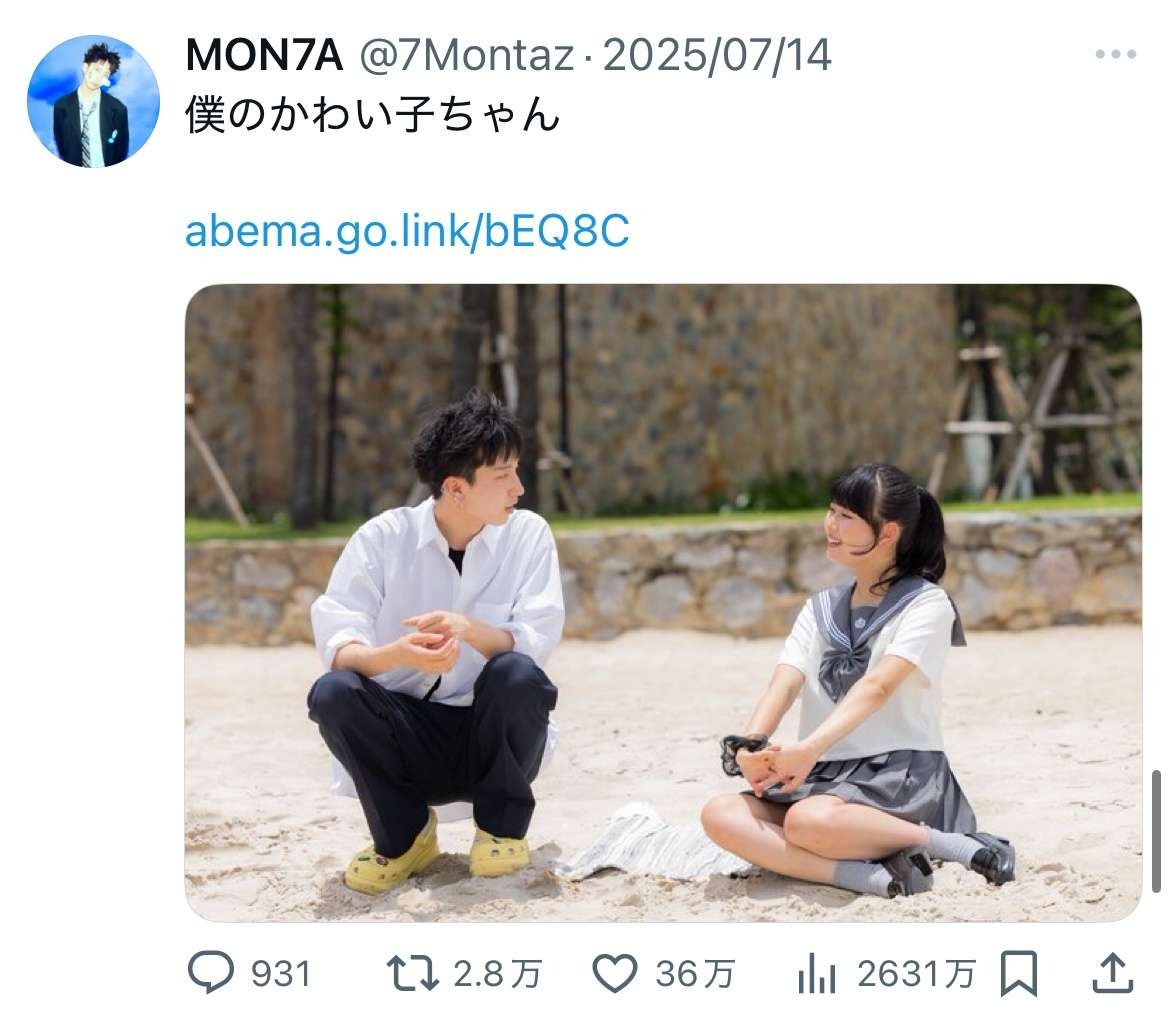The width and height of the screenshot is (1170, 1036).
Task: Like the post with heart icon
Action: click(x=615, y=973)
